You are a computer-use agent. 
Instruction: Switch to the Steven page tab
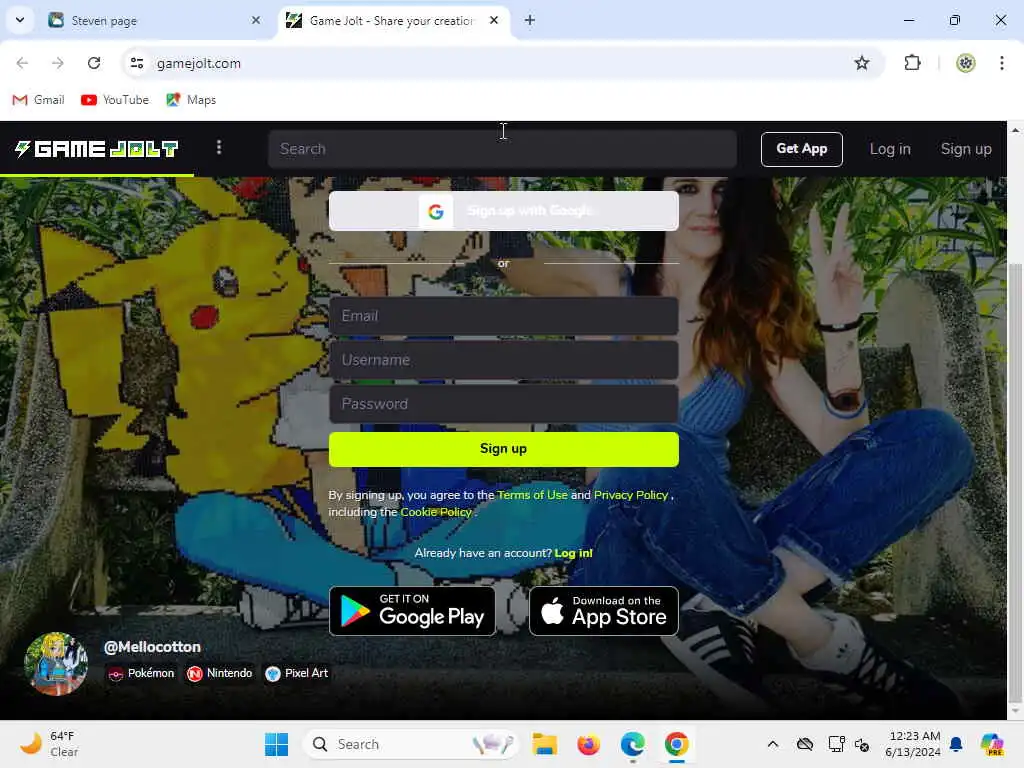click(153, 21)
